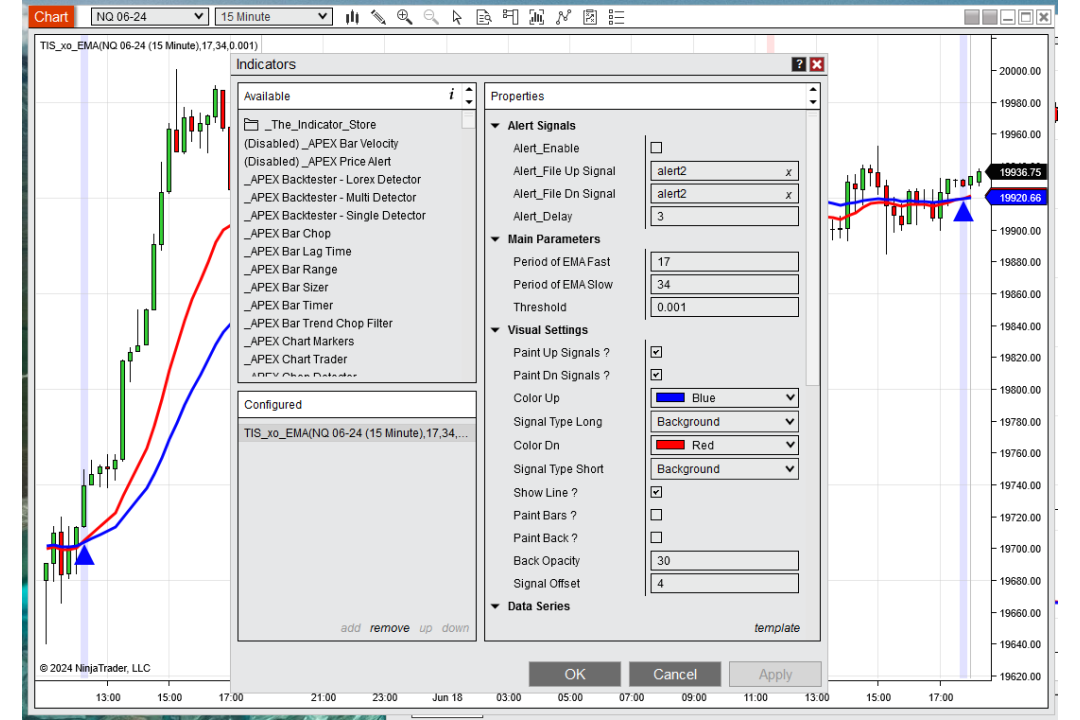
Task: Uncheck Paint Dn Signals
Action: tap(656, 375)
